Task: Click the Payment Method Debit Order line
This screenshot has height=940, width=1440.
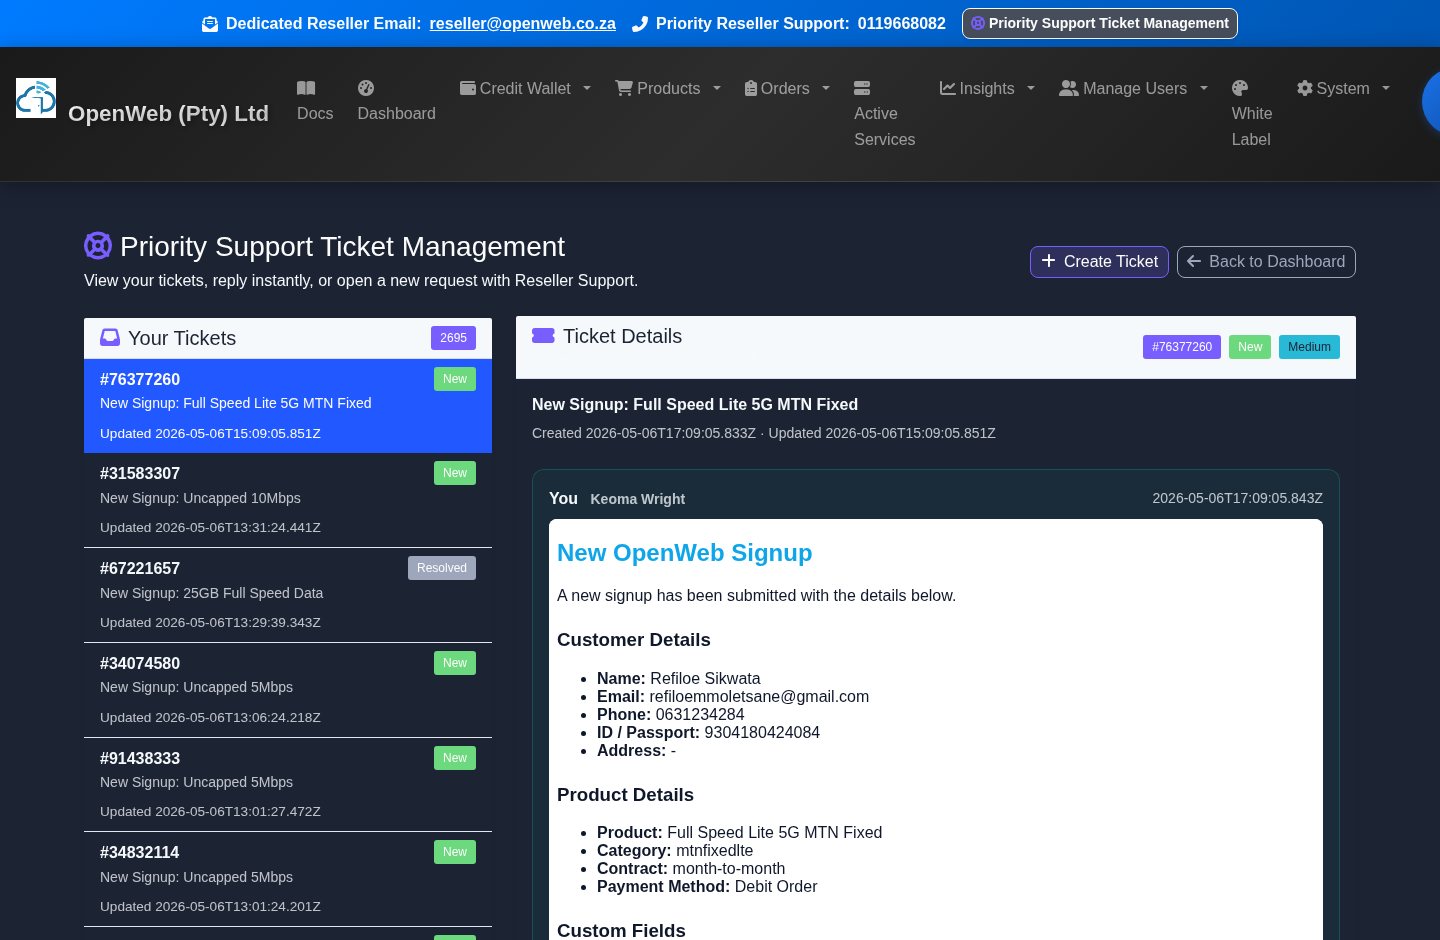Action: (x=707, y=887)
